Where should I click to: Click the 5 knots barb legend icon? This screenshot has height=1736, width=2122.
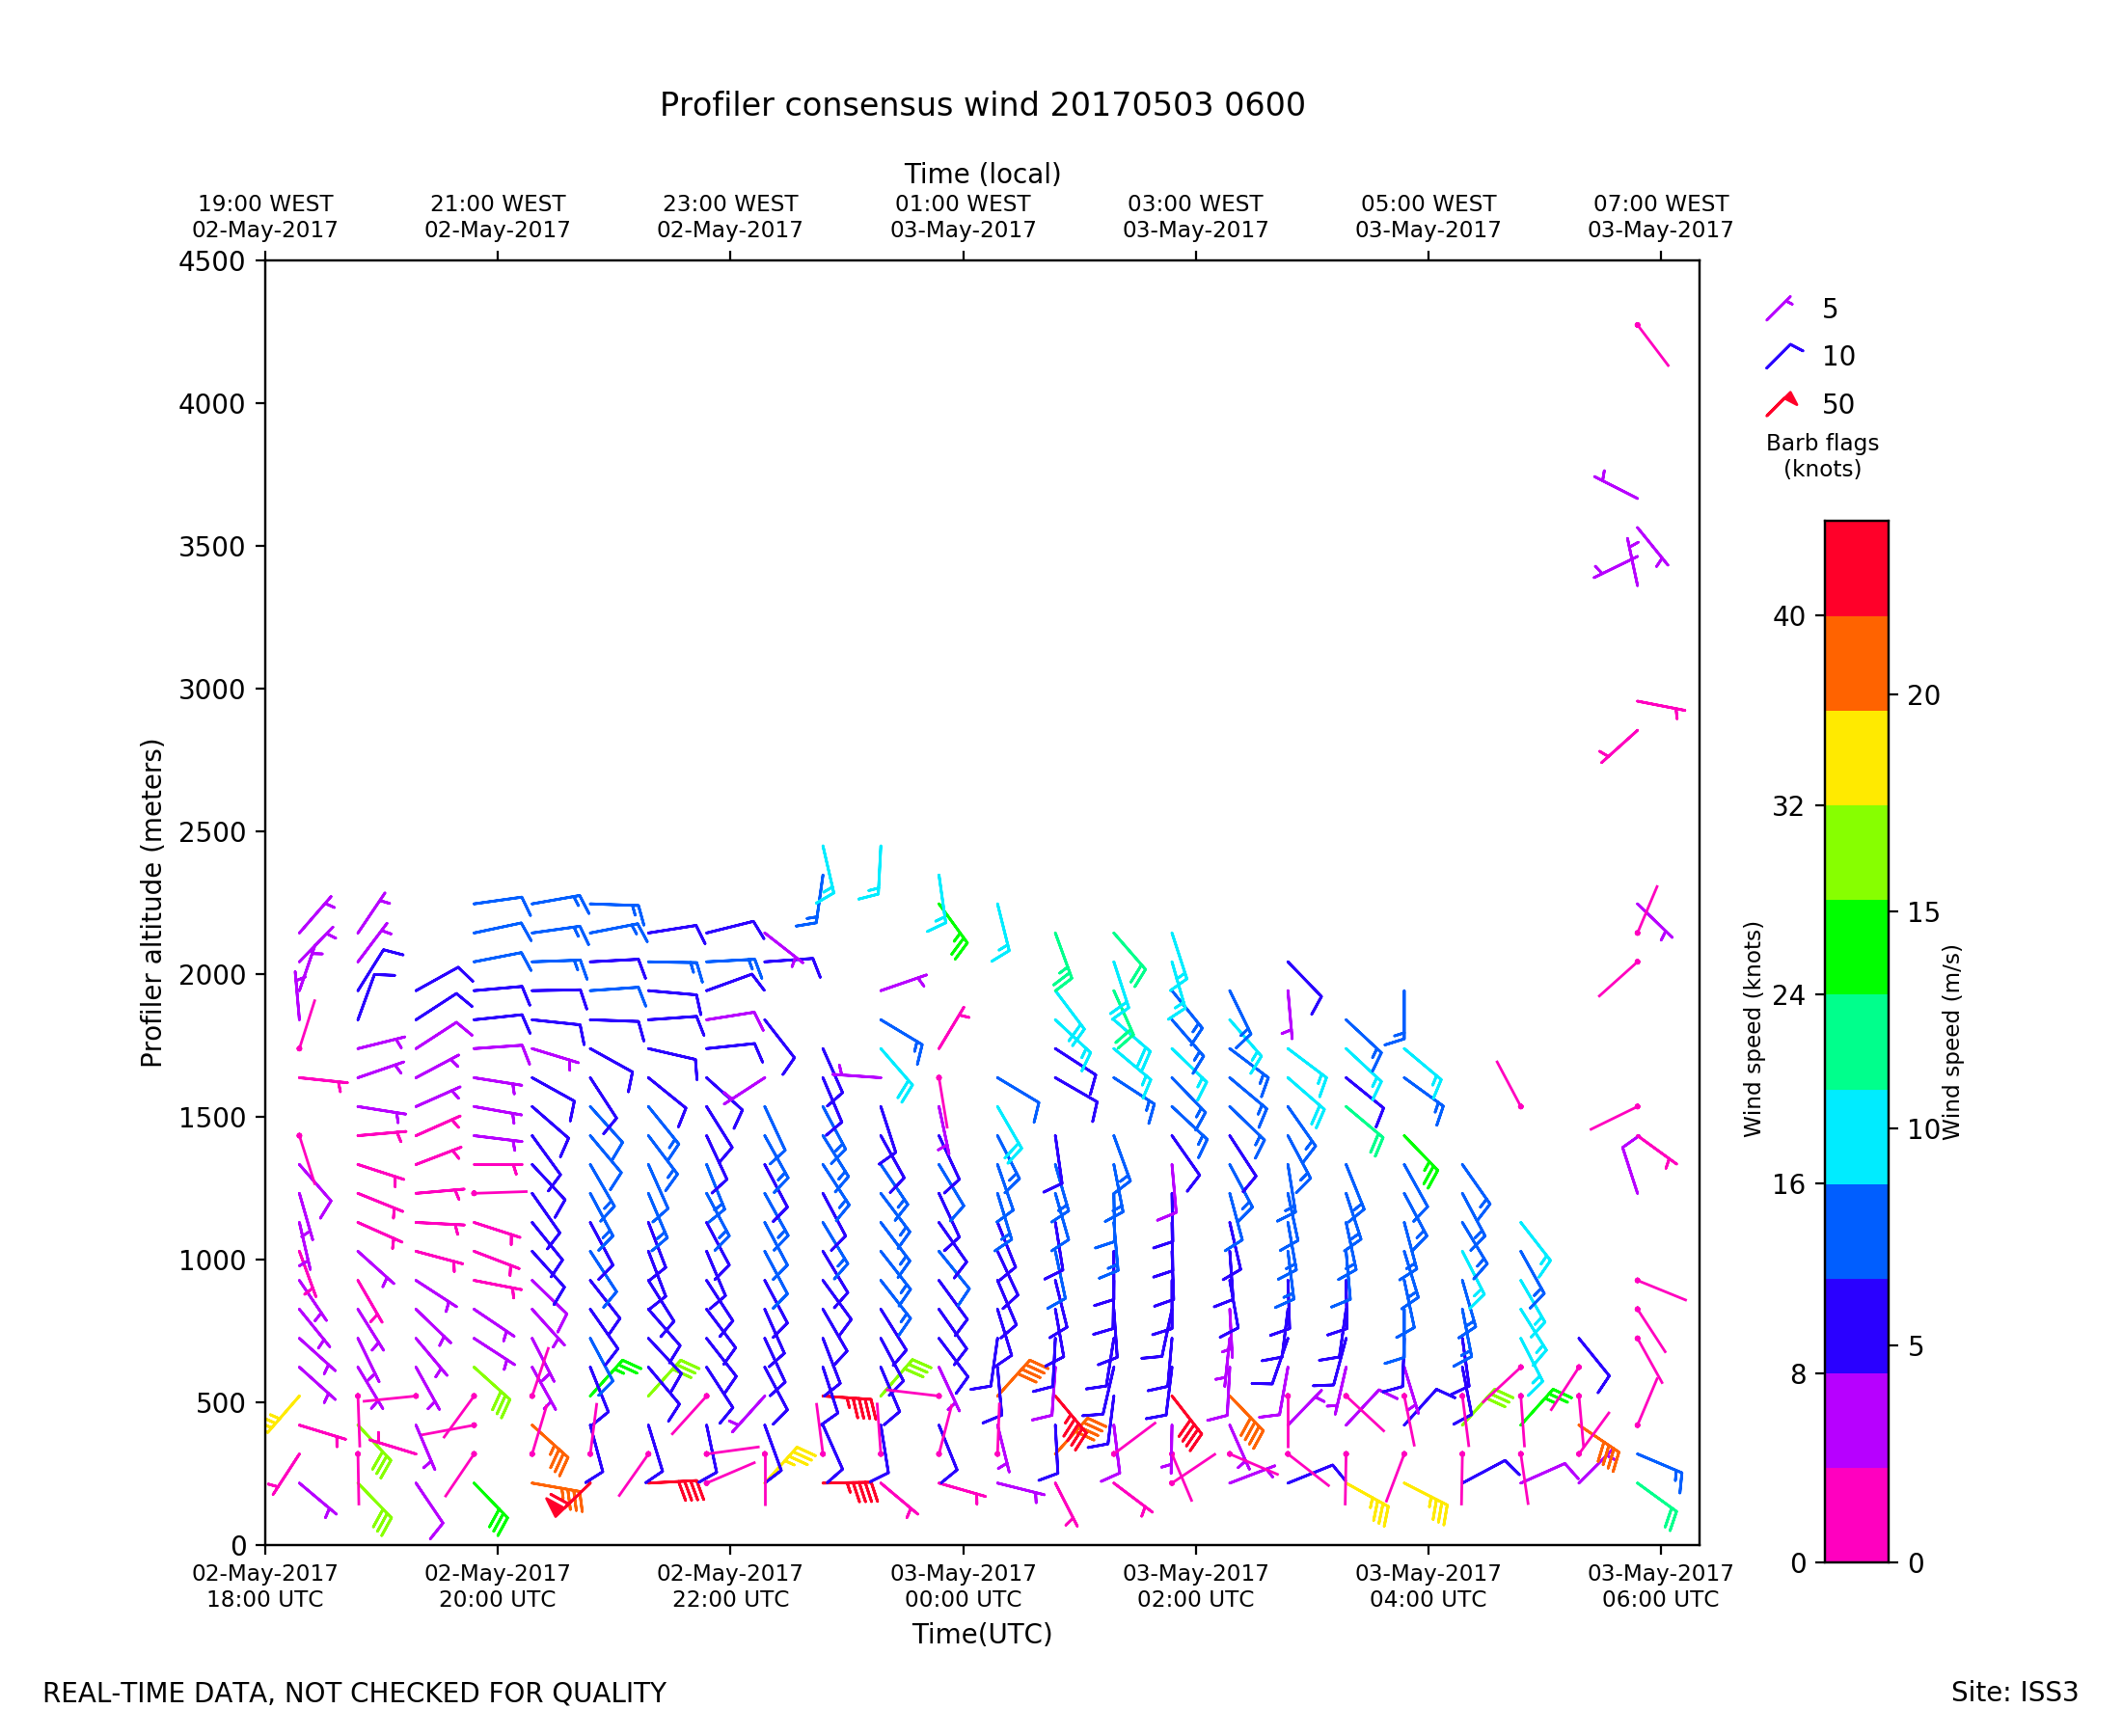[1779, 309]
